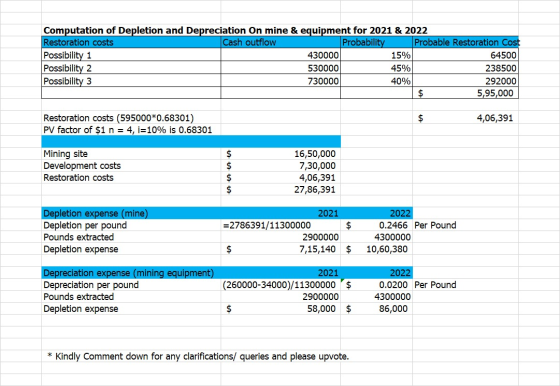Click 4300000 above the 10,60,380 cell

(392, 237)
